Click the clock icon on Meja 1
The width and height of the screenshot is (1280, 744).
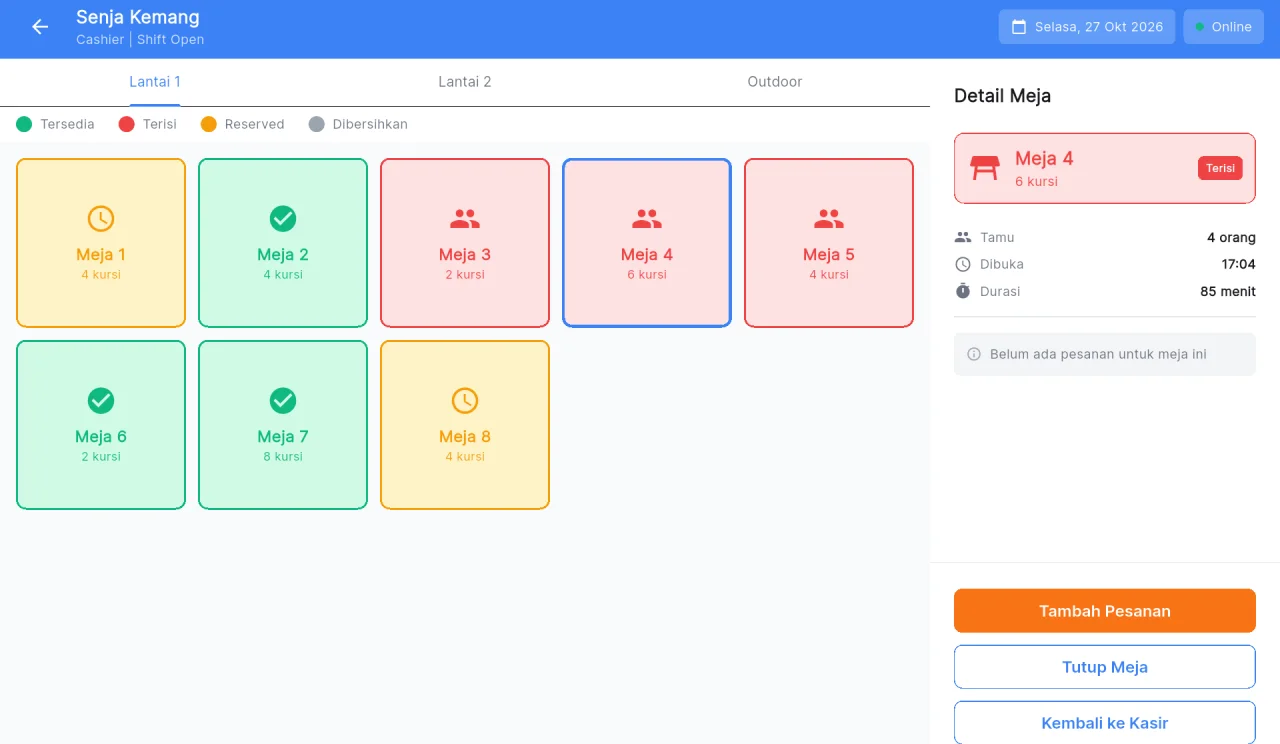coord(101,219)
